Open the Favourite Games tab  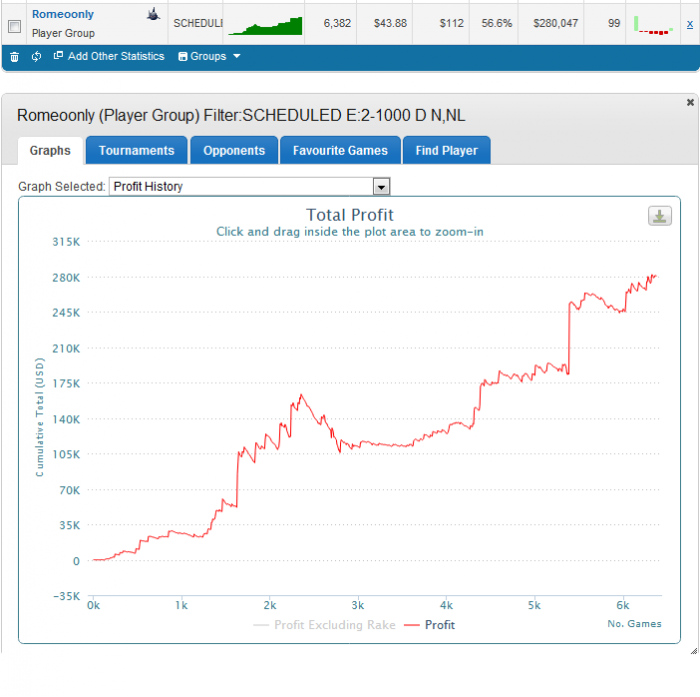[340, 150]
